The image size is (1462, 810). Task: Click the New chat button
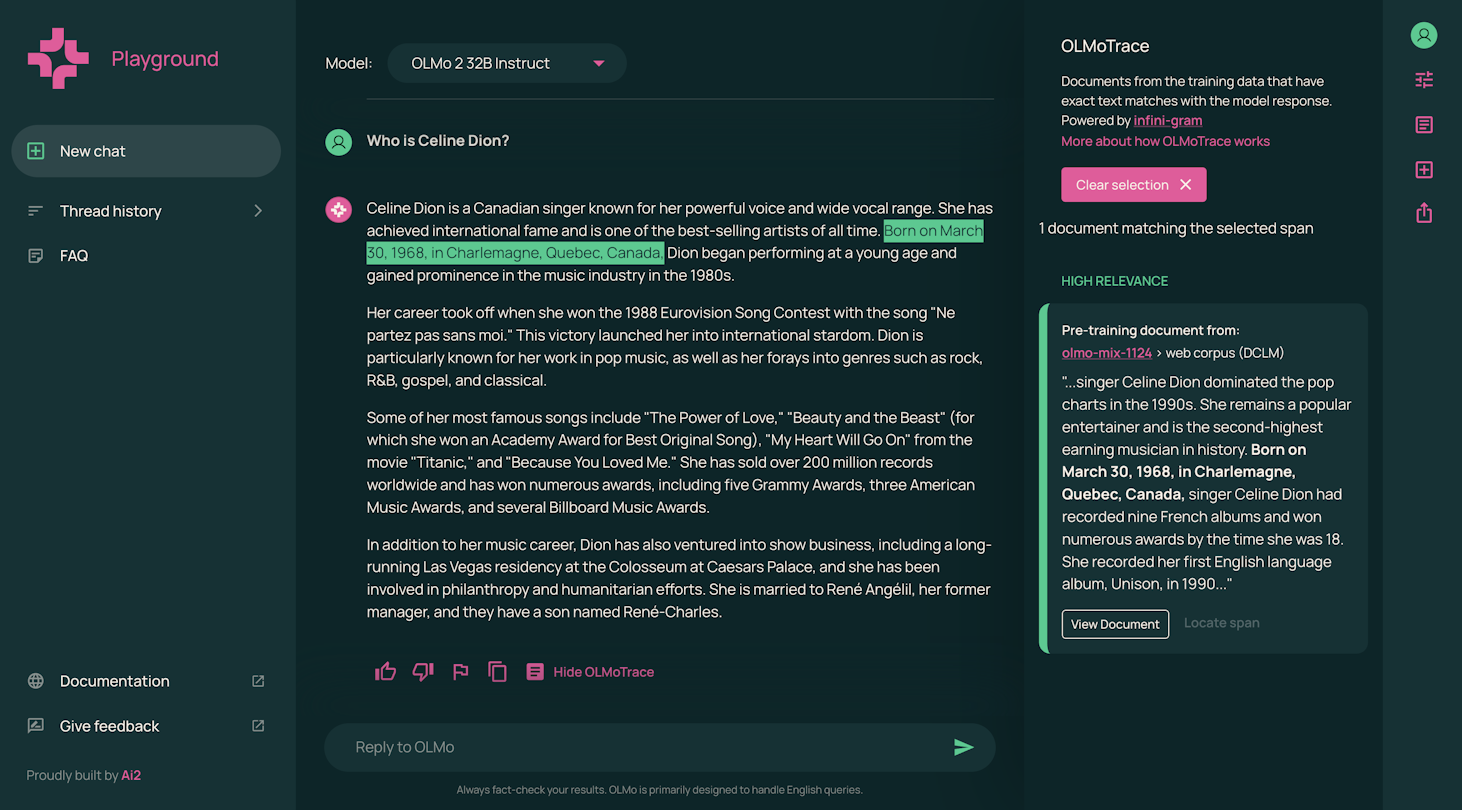coord(146,151)
